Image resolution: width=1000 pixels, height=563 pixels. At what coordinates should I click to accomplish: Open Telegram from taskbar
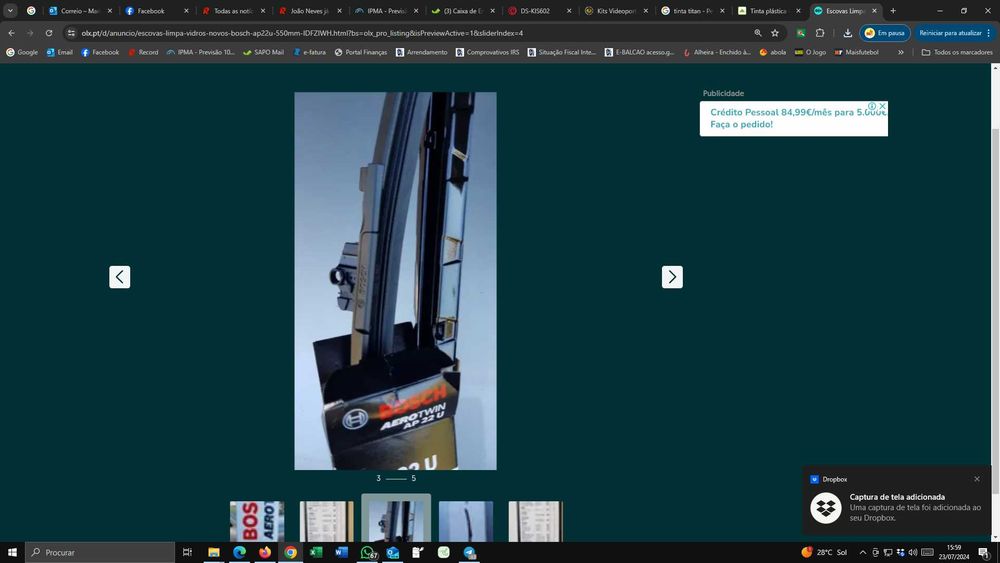(x=469, y=552)
